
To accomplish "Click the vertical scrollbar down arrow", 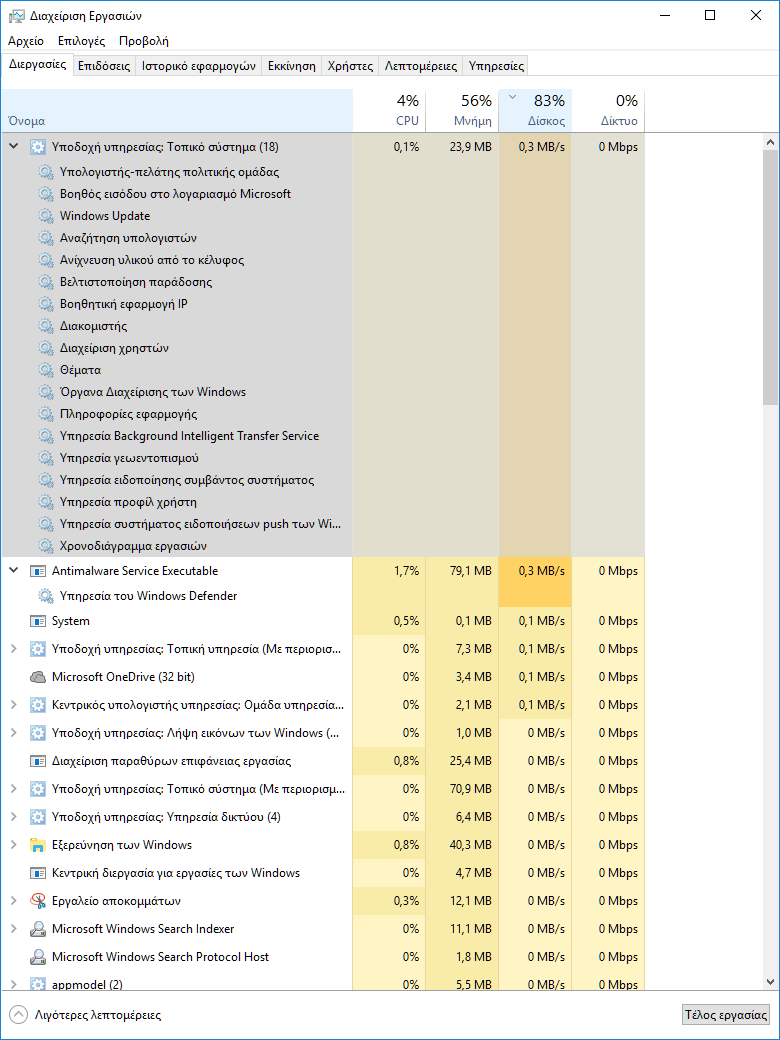I will [770, 982].
